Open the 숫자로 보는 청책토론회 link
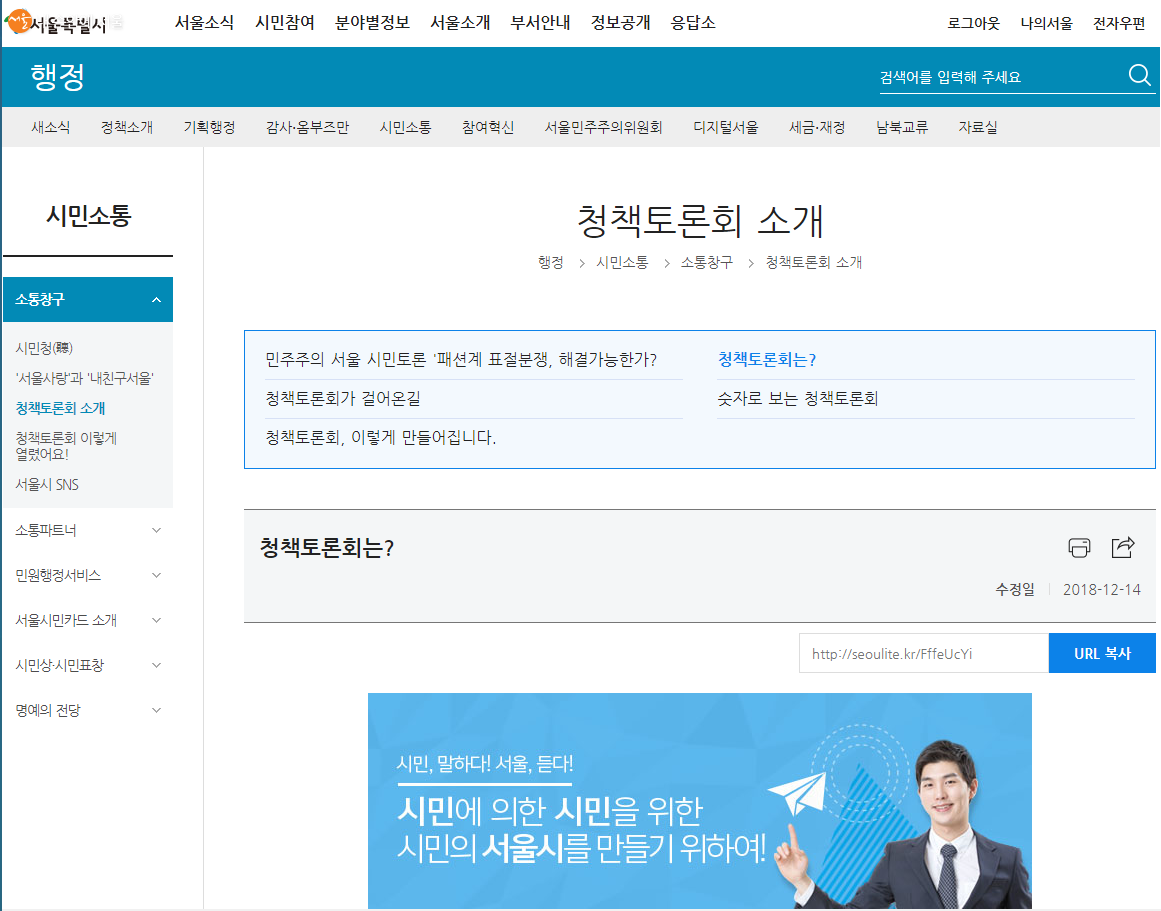Image resolution: width=1161 pixels, height=911 pixels. pyautogui.click(x=797, y=398)
